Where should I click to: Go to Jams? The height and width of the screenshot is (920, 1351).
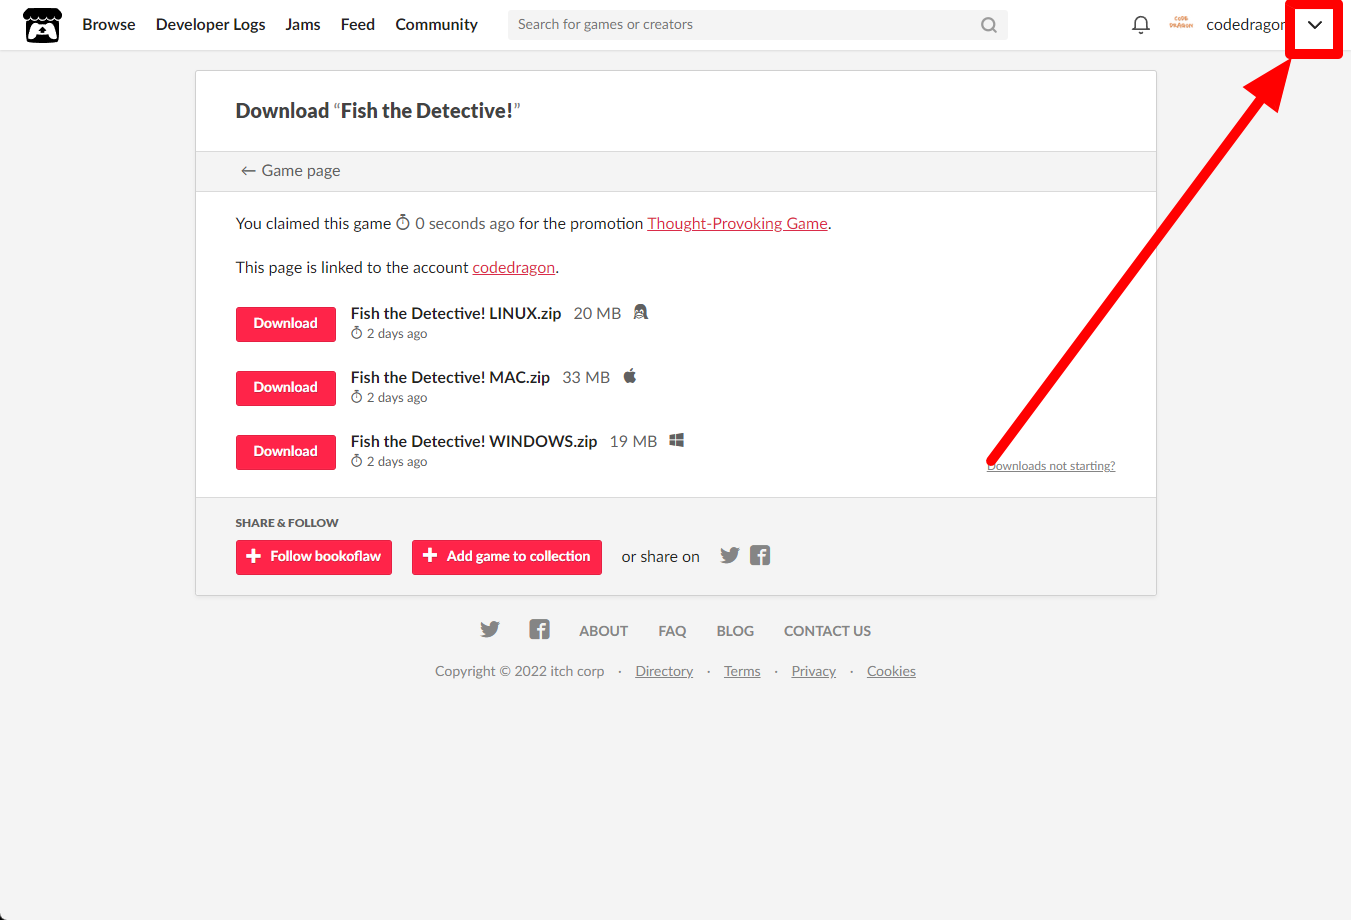coord(303,25)
